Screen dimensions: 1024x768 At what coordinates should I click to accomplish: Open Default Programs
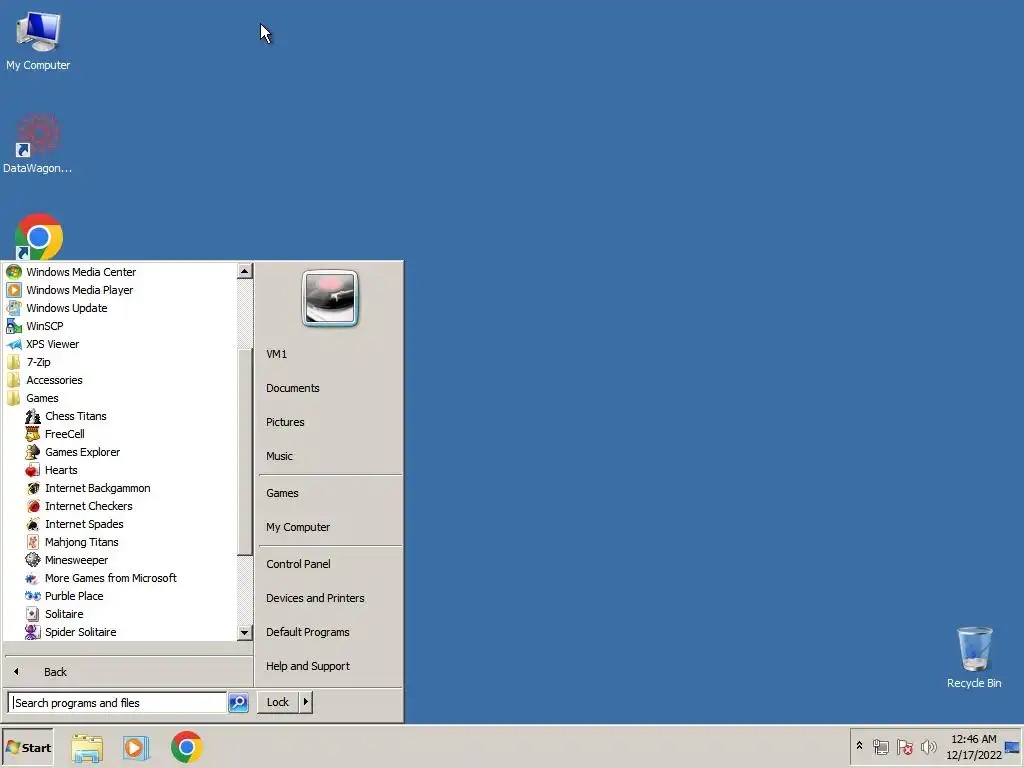coord(308,632)
